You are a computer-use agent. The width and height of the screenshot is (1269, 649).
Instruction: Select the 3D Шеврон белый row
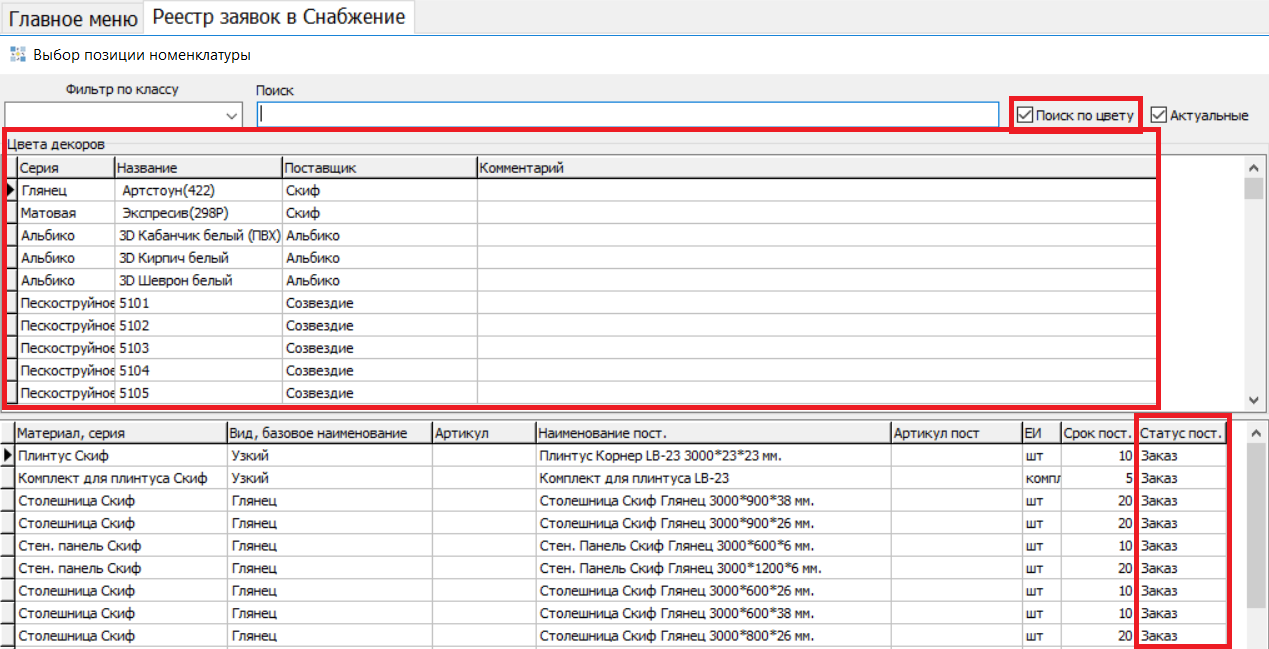click(176, 281)
